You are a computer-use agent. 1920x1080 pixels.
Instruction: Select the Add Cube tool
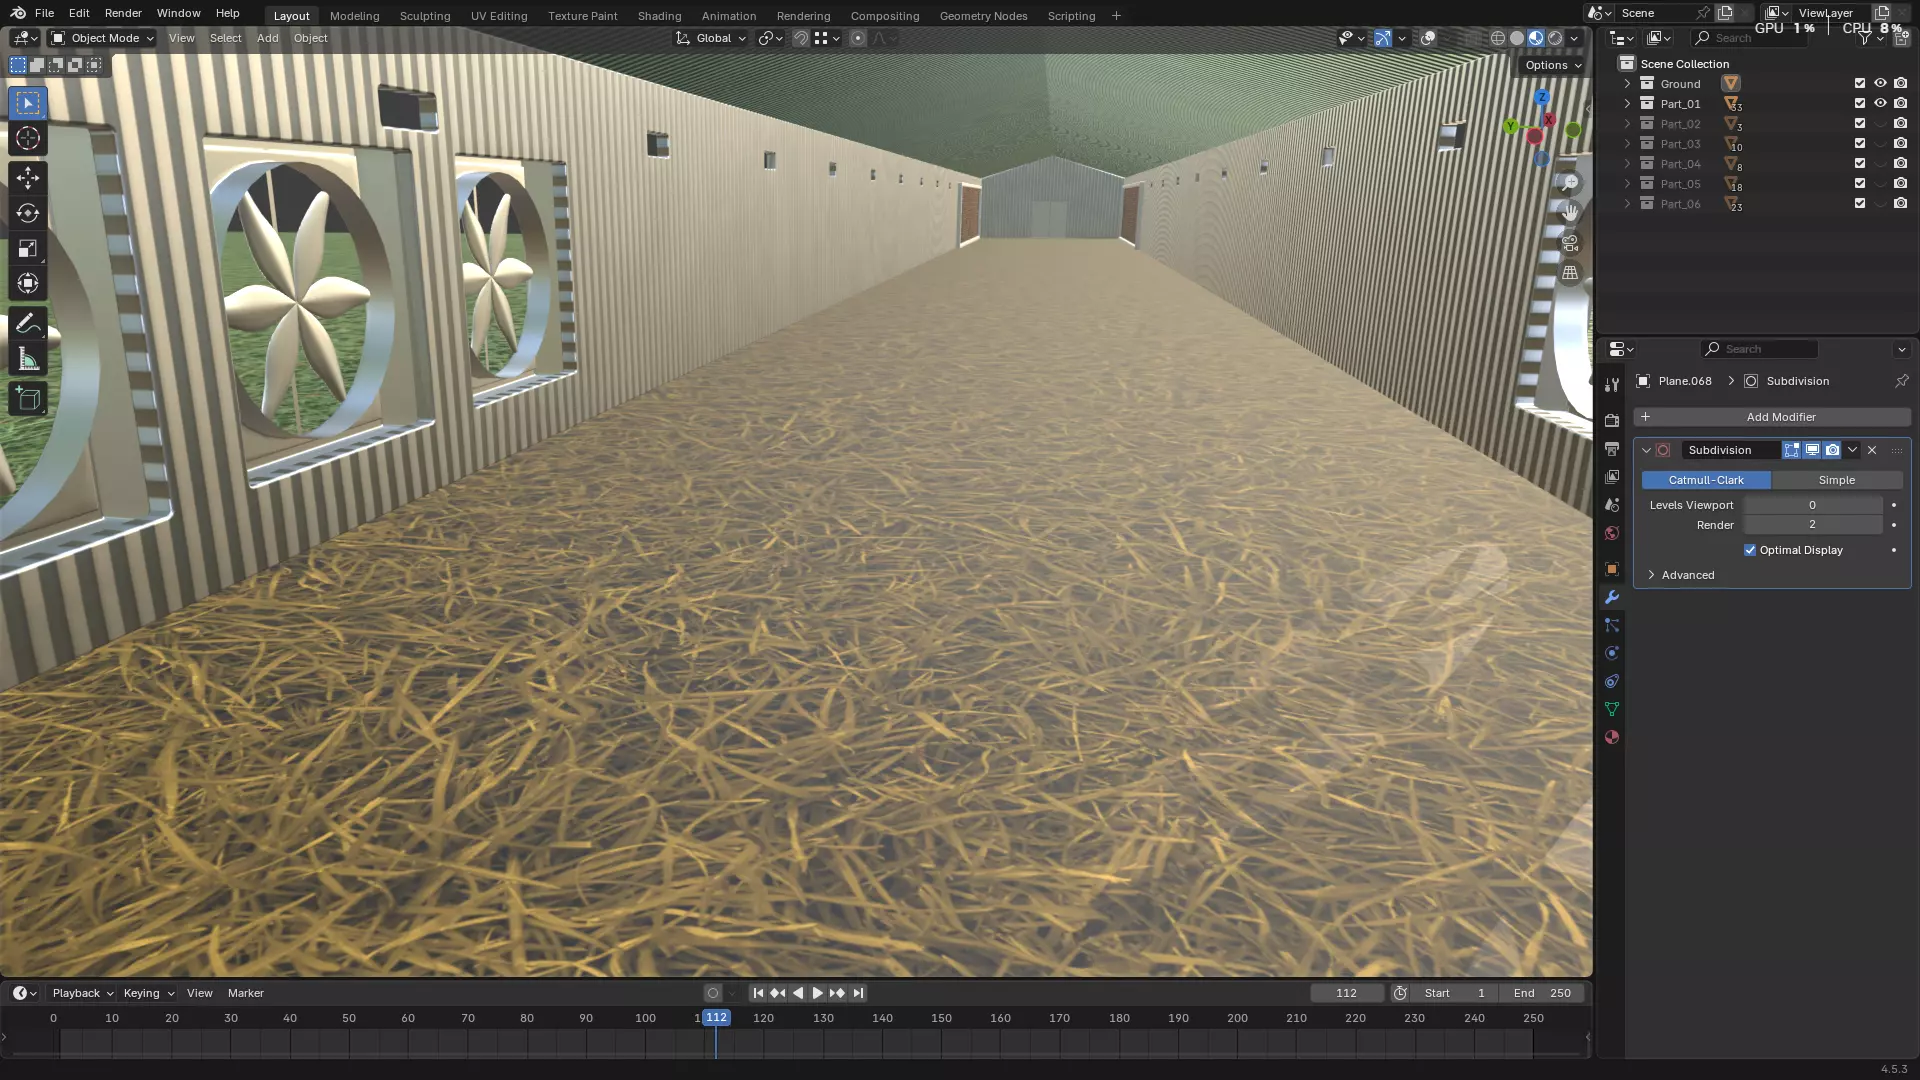(x=28, y=399)
